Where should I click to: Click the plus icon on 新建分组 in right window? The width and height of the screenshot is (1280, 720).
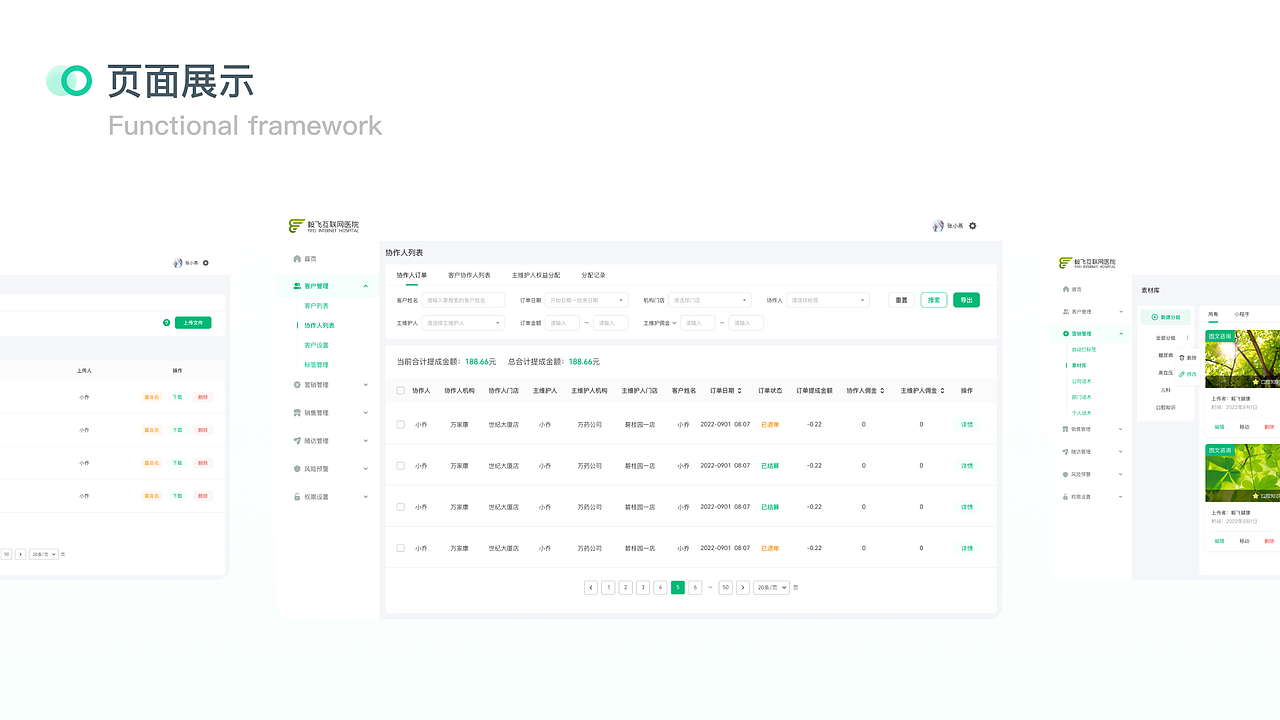pyautogui.click(x=1155, y=317)
